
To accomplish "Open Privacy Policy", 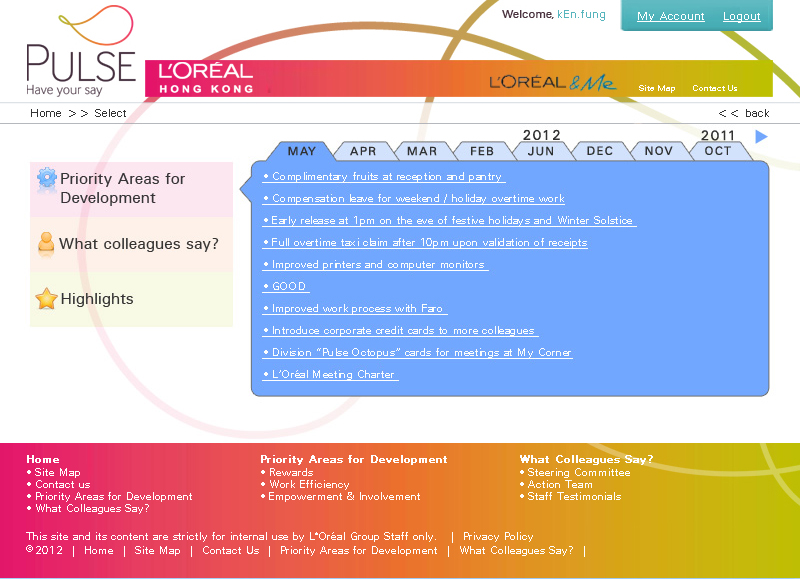I will click(498, 536).
